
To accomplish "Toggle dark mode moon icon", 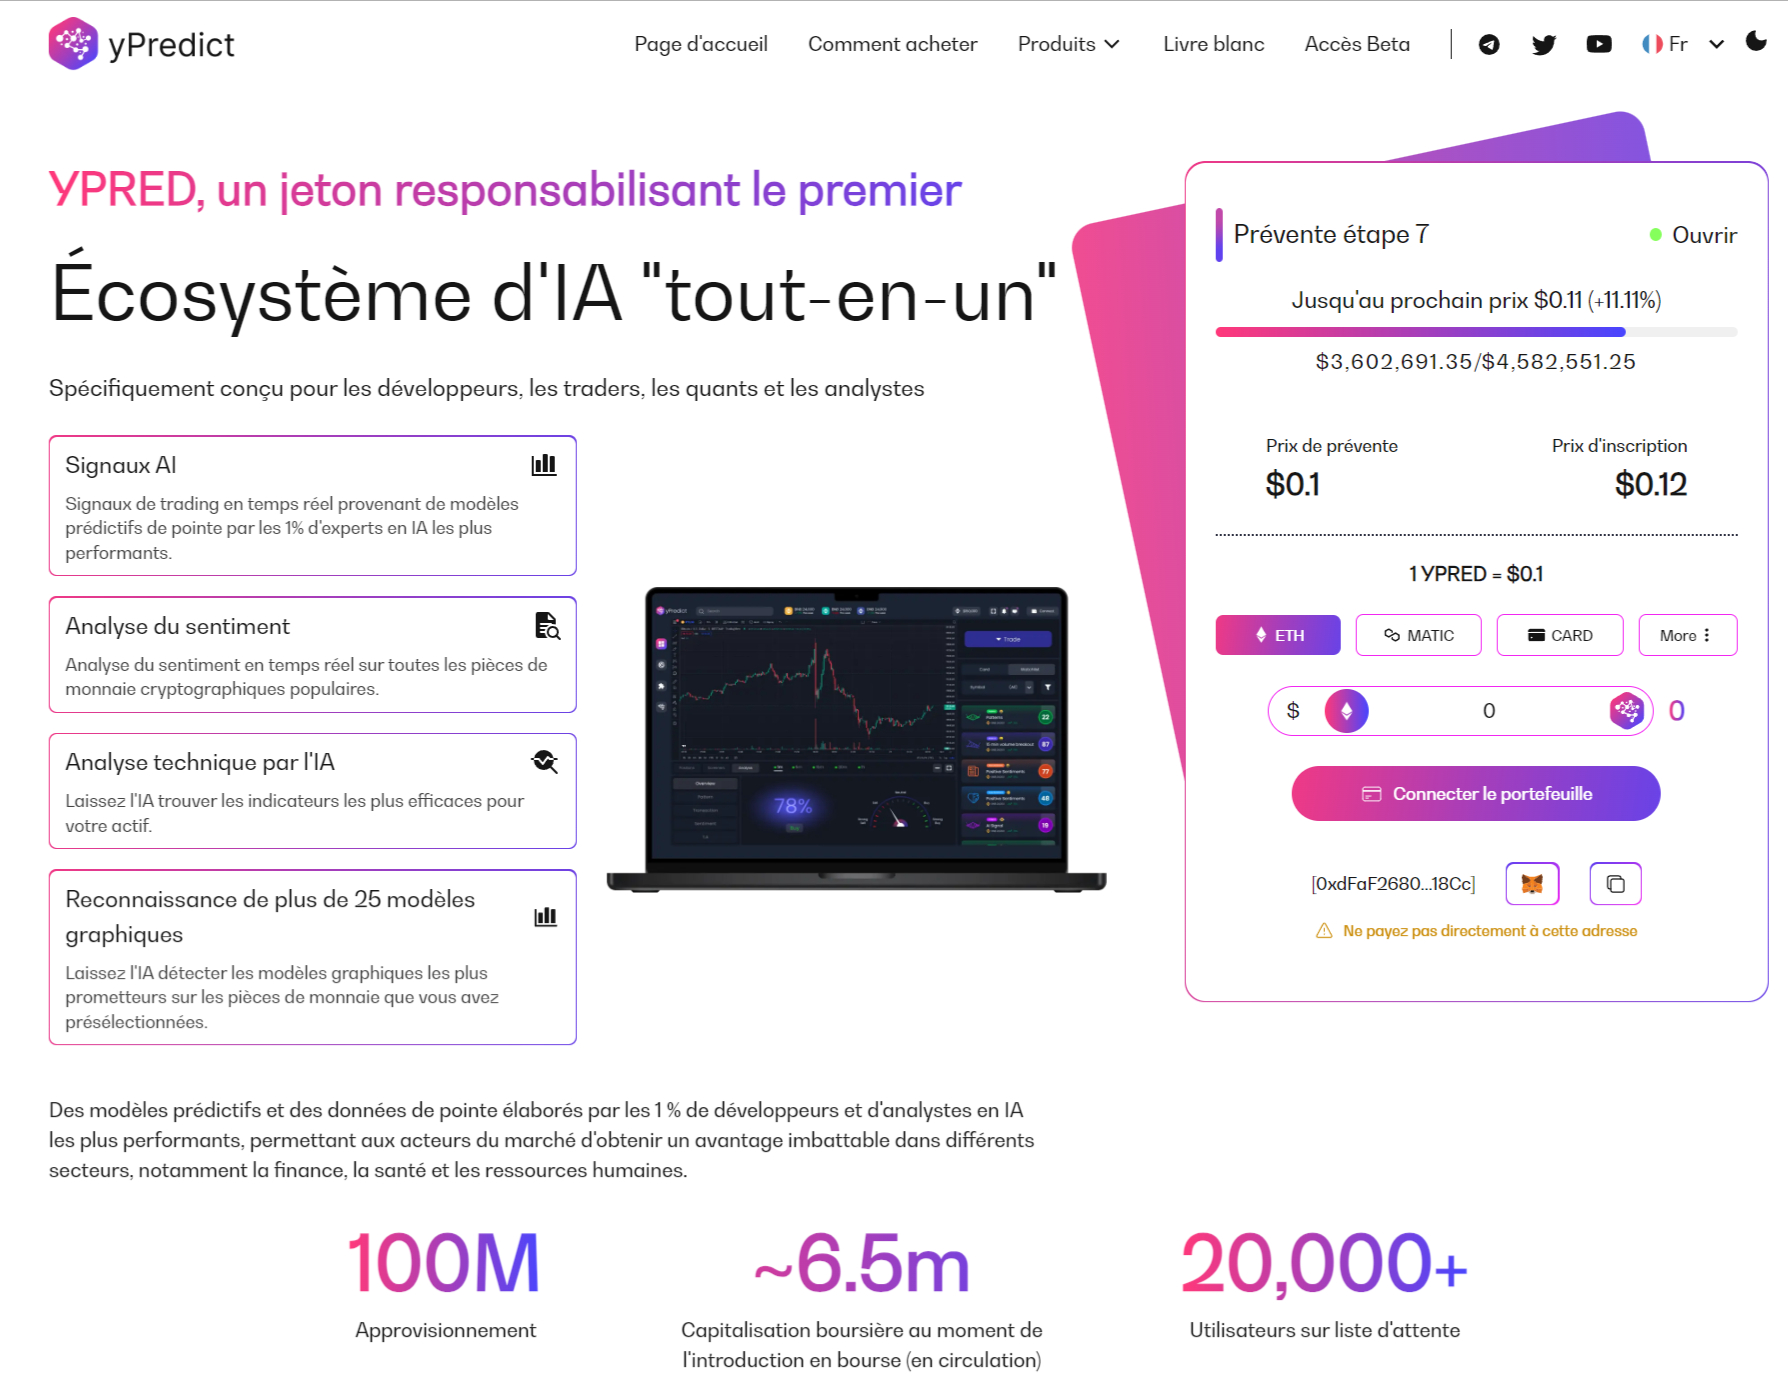I will [1756, 41].
